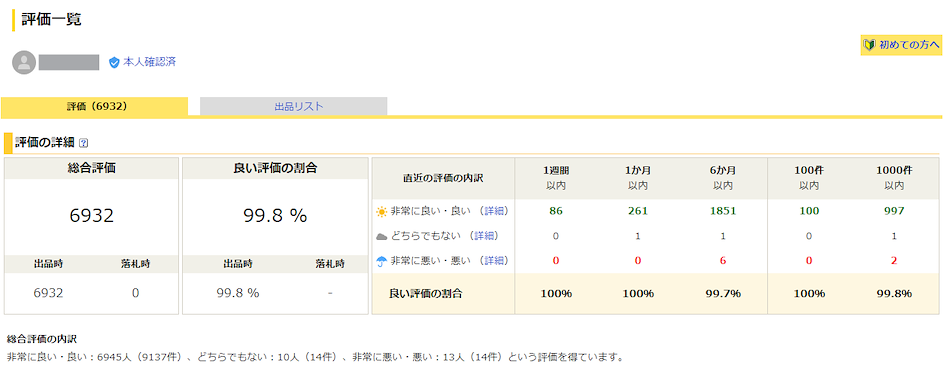Image resolution: width=944 pixels, height=365 pixels.
Task: Click the 落札時 value 0
Action: 135,293
